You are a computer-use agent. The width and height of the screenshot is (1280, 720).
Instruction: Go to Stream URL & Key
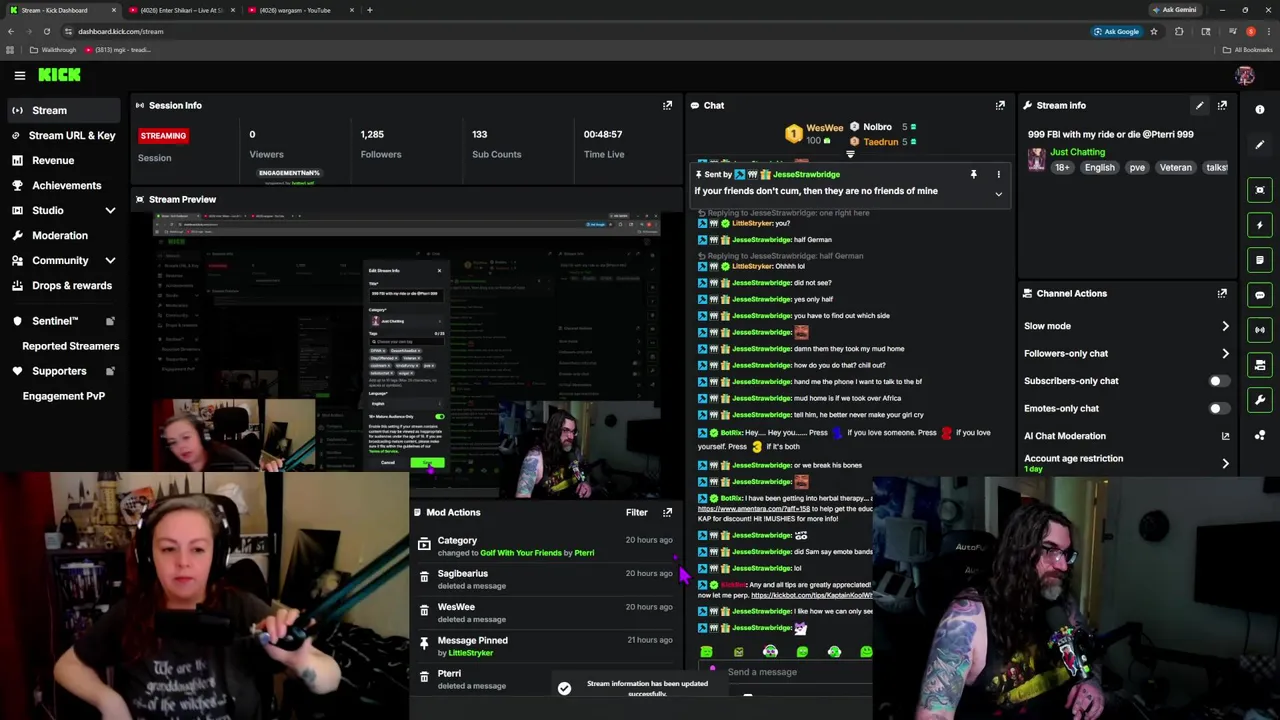tap(64, 135)
